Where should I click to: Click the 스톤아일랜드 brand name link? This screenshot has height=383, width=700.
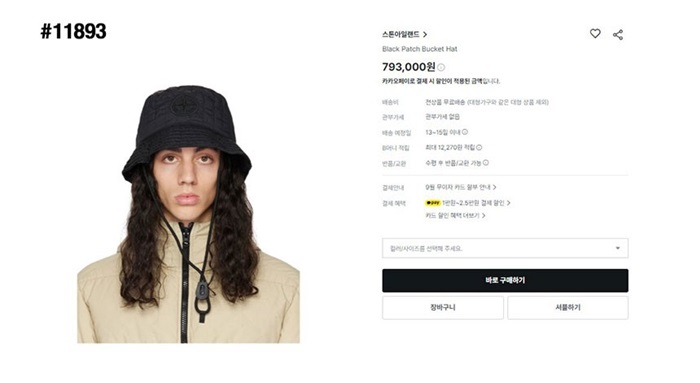tap(401, 34)
